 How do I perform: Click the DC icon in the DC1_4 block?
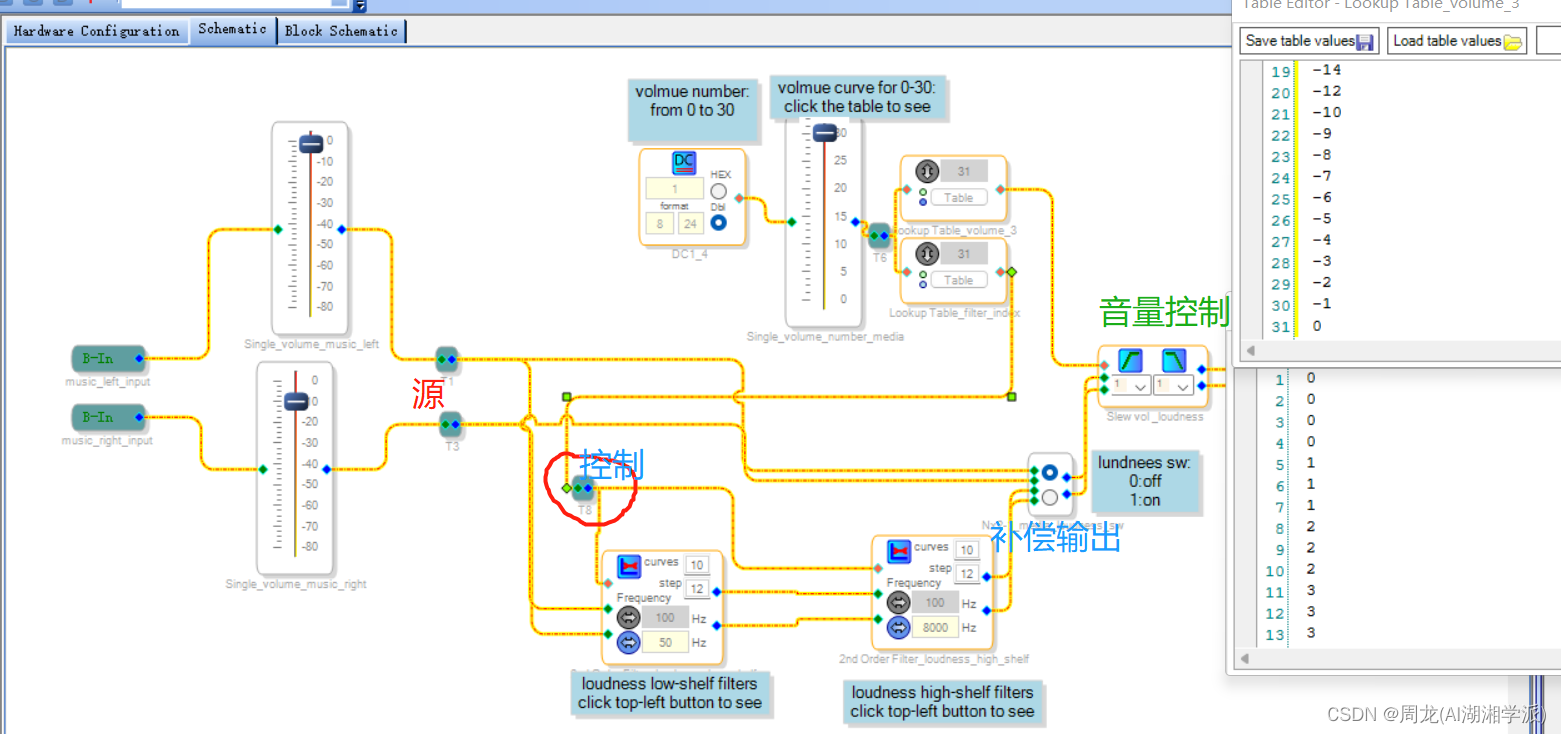684,164
